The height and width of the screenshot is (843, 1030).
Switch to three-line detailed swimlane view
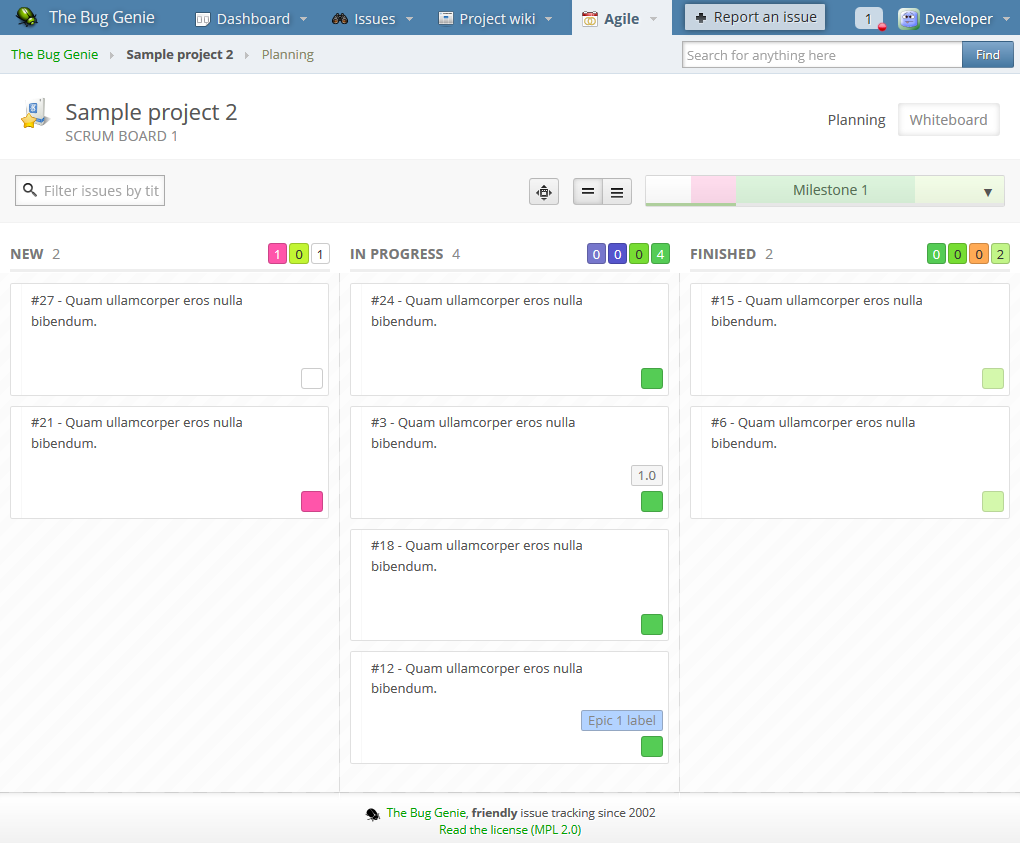pos(617,192)
